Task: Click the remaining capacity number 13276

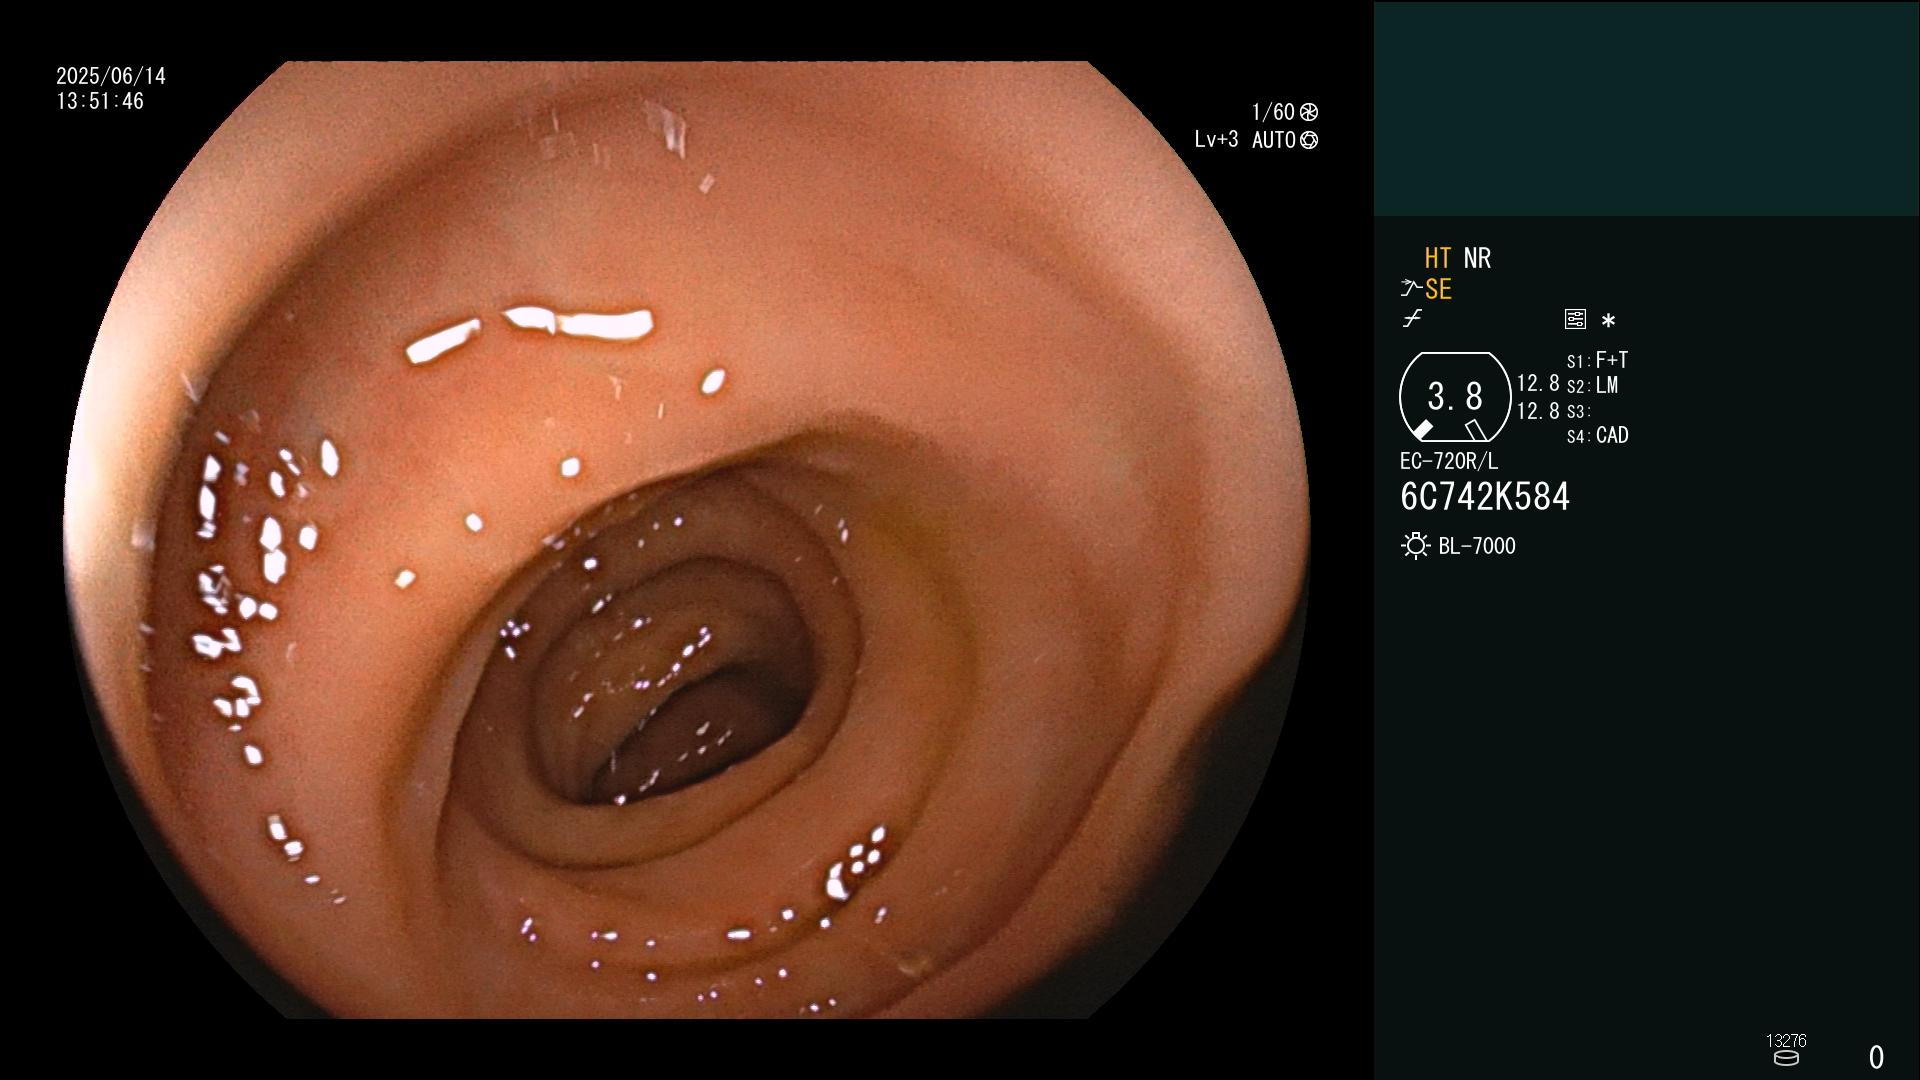Action: pos(1786,1041)
